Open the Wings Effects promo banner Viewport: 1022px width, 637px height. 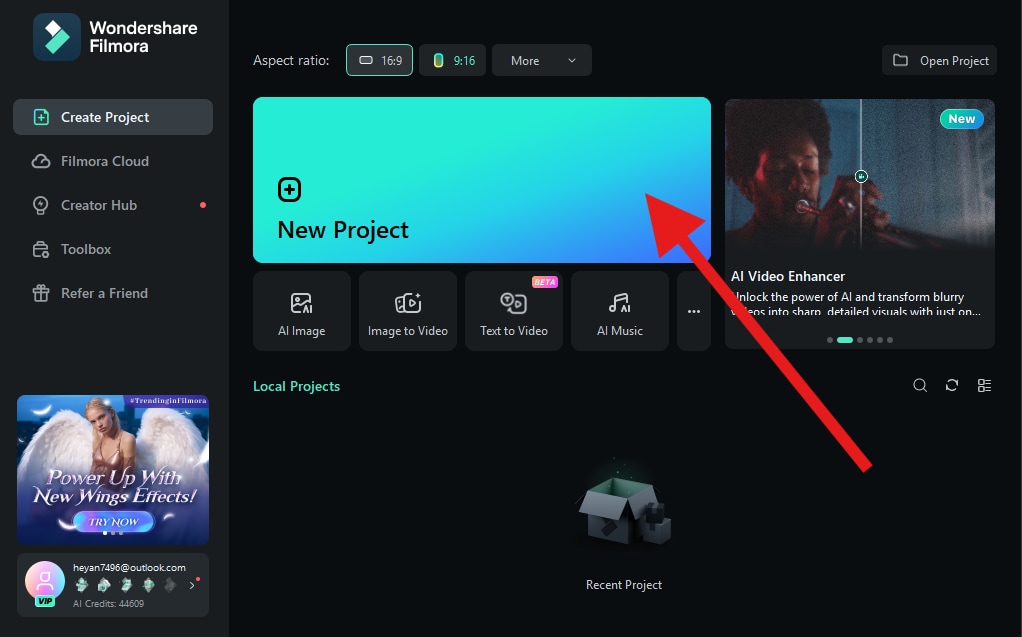point(113,469)
